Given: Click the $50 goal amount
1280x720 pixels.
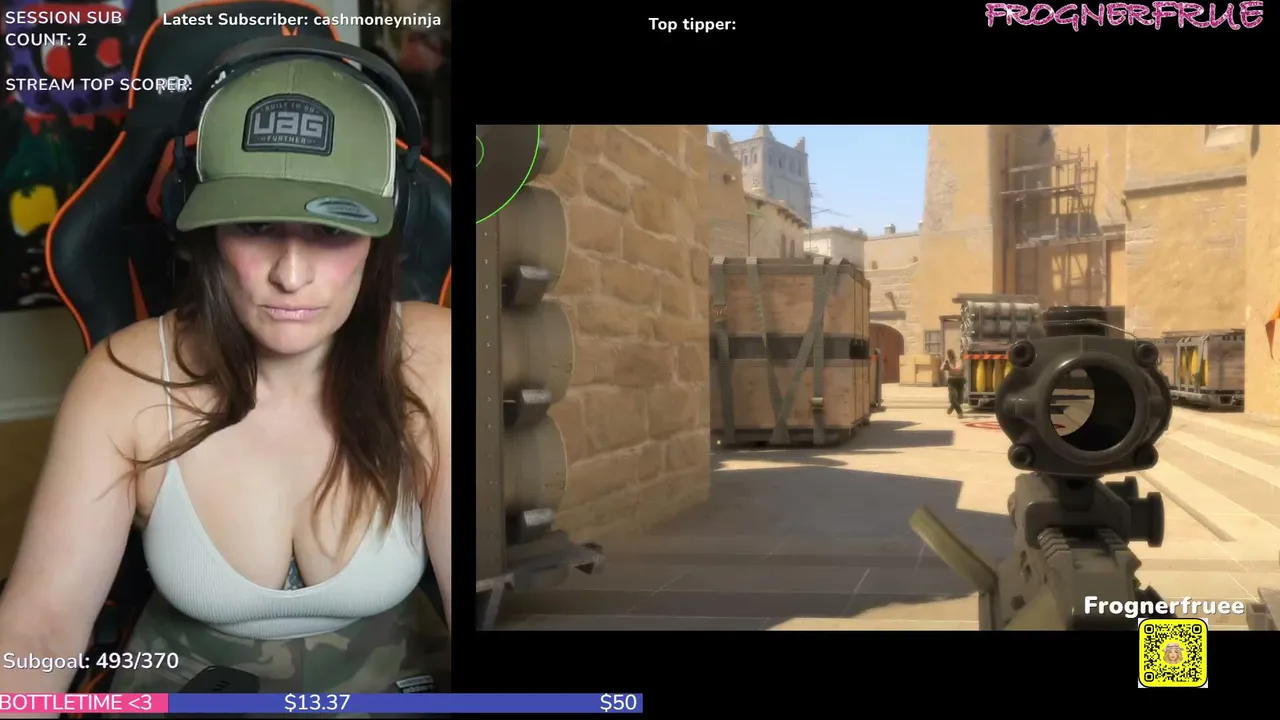Looking at the screenshot, I should coord(618,703).
